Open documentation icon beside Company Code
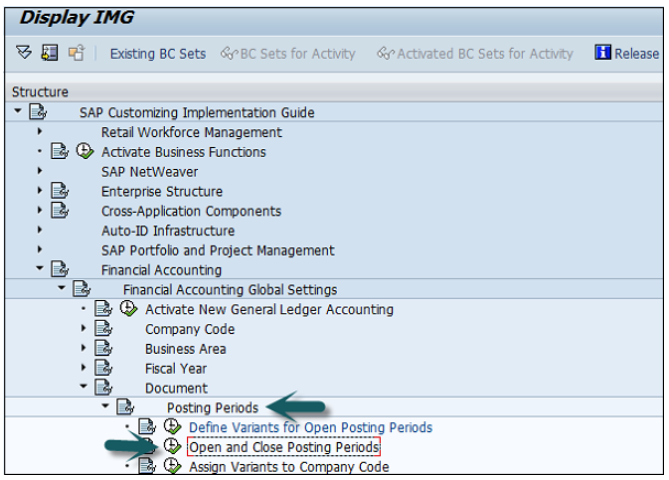The width and height of the screenshot is (669, 480). (x=103, y=329)
